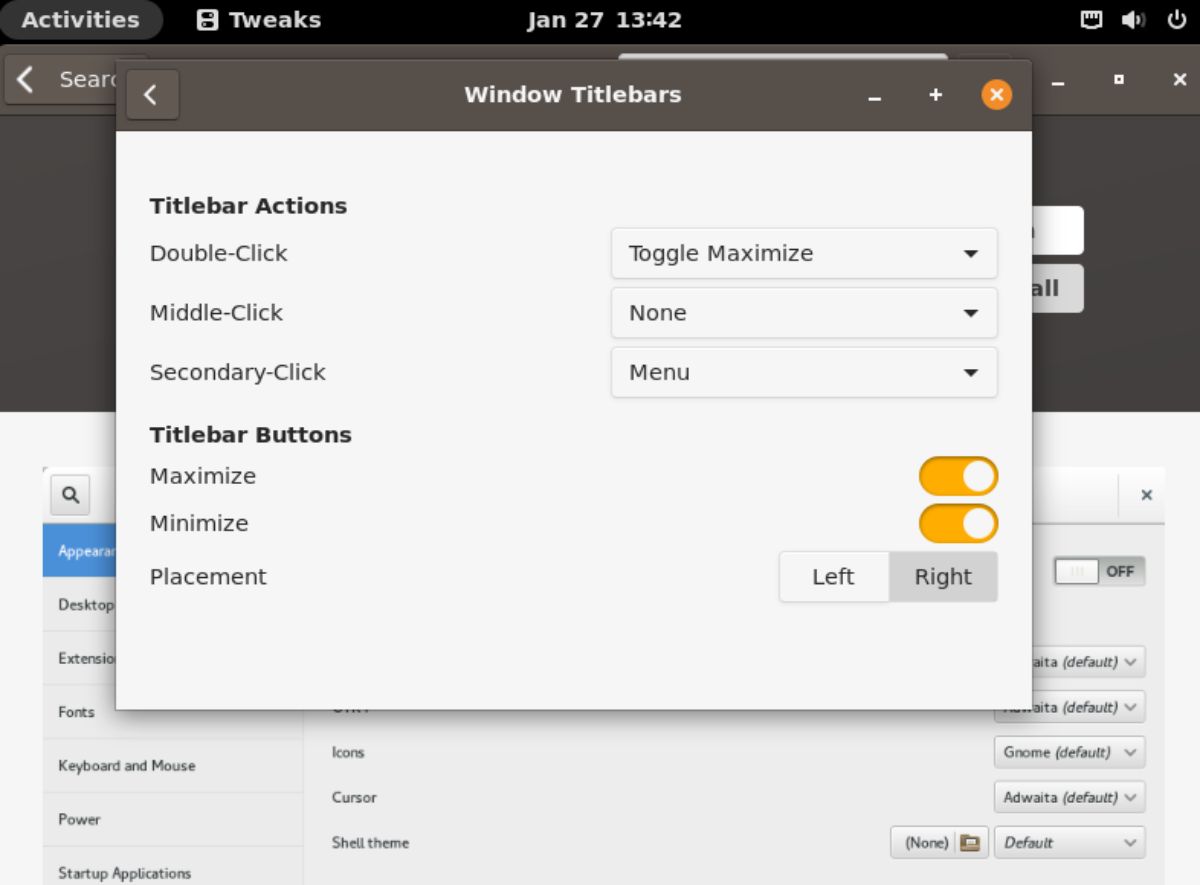Click the folder browse icon beside Shell theme
The image size is (1200, 885).
click(x=968, y=842)
